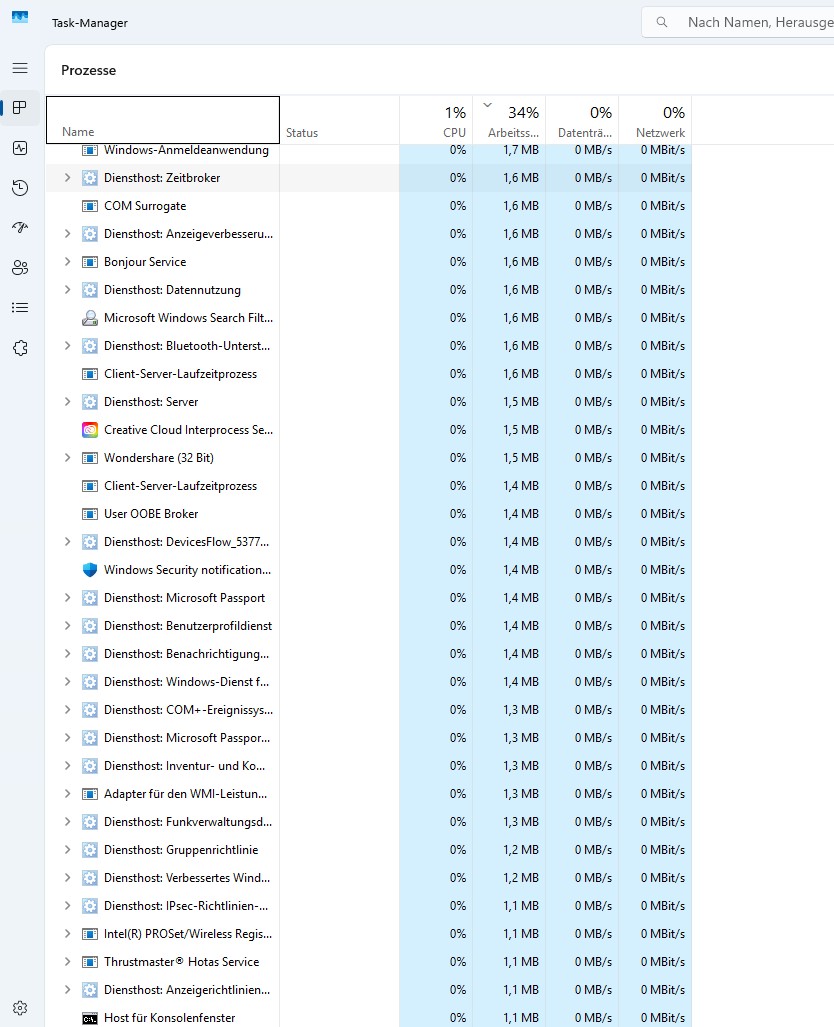Expand the Wondershare (32 Bit) process group

(67, 458)
